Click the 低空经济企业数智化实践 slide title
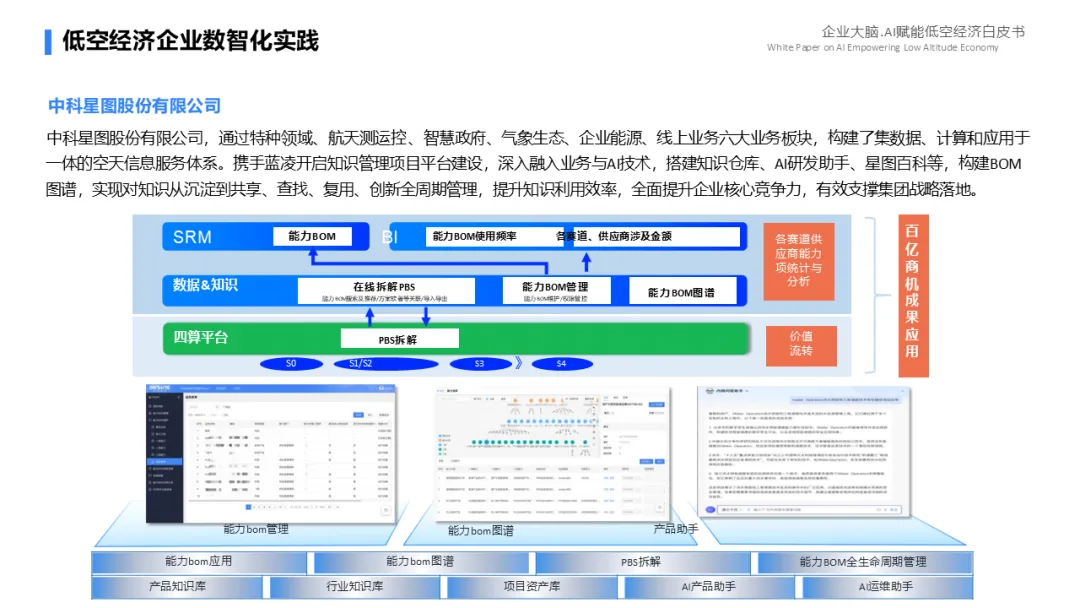 pyautogui.click(x=190, y=41)
